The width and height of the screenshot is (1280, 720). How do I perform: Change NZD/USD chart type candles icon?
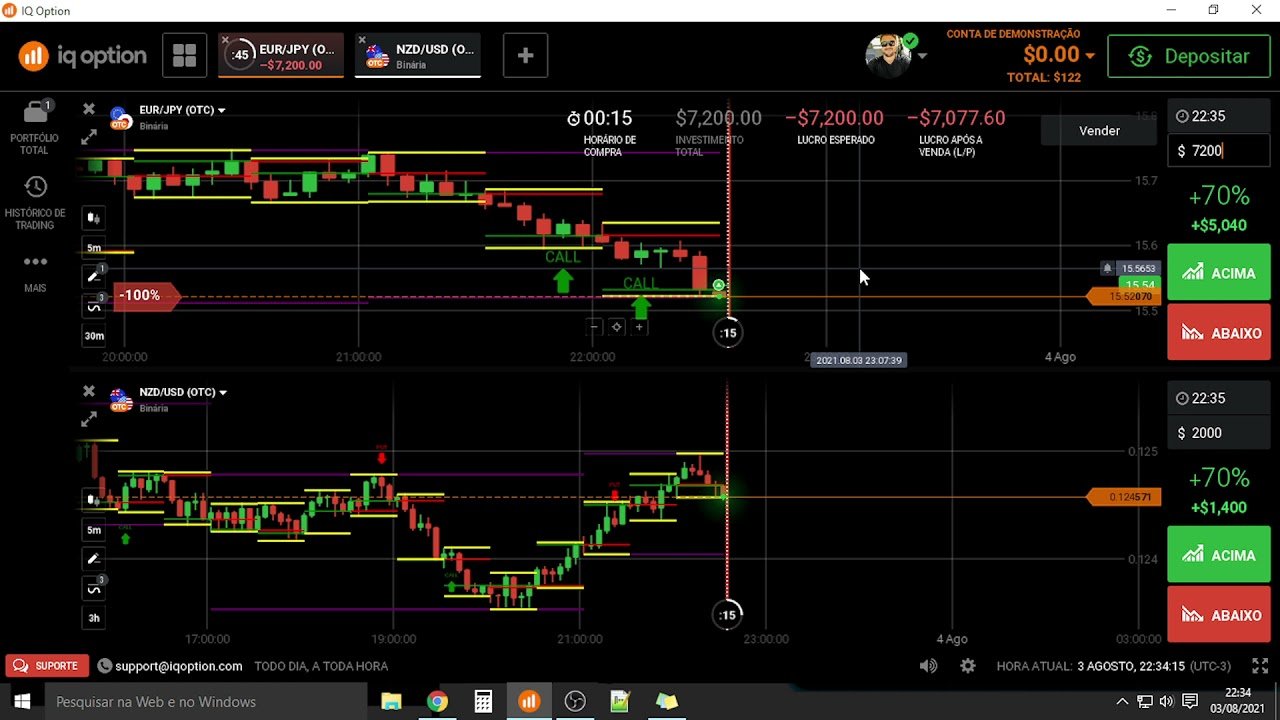pyautogui.click(x=94, y=499)
